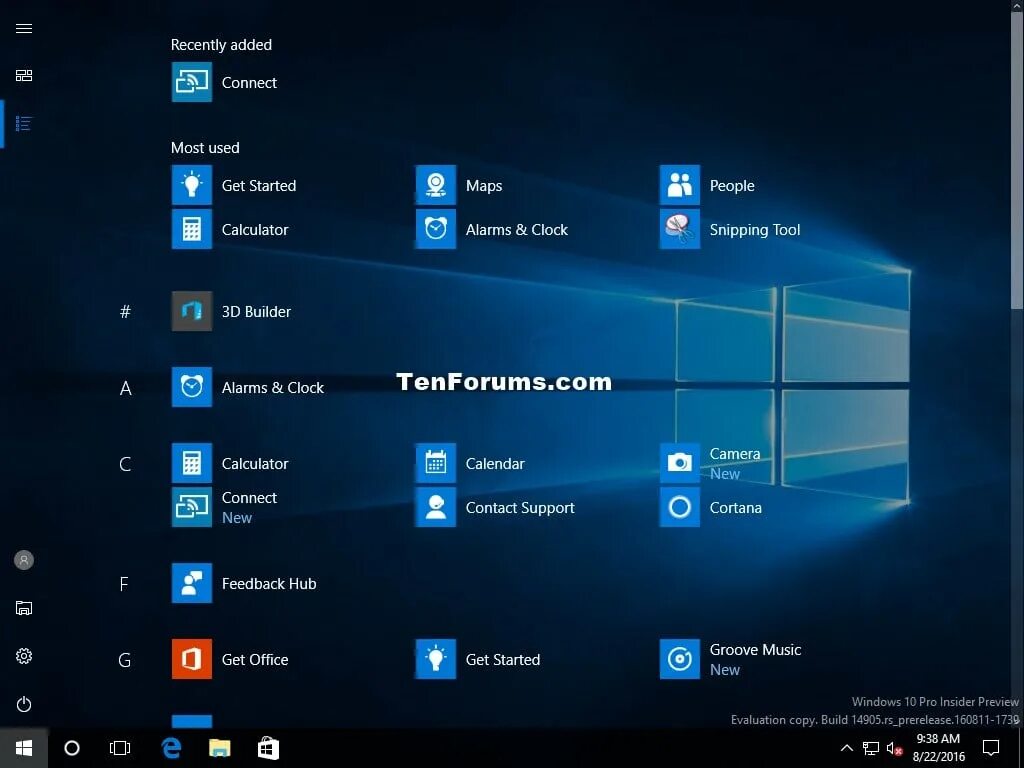
Task: Open the user account icon
Action: coord(24,560)
